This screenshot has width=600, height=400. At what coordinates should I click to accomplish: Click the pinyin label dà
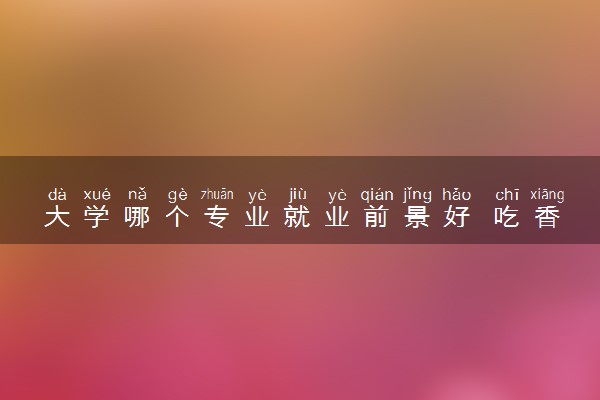(x=57, y=194)
